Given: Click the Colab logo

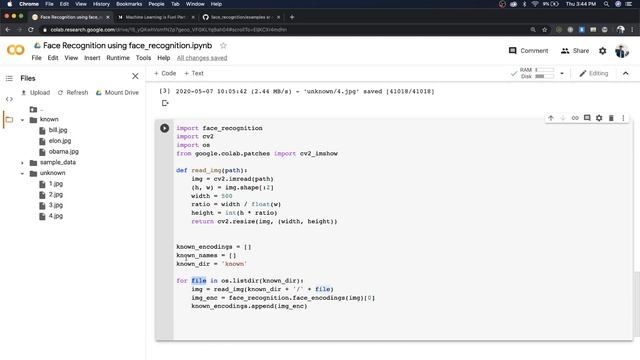Looking at the screenshot, I should click(x=16, y=50).
